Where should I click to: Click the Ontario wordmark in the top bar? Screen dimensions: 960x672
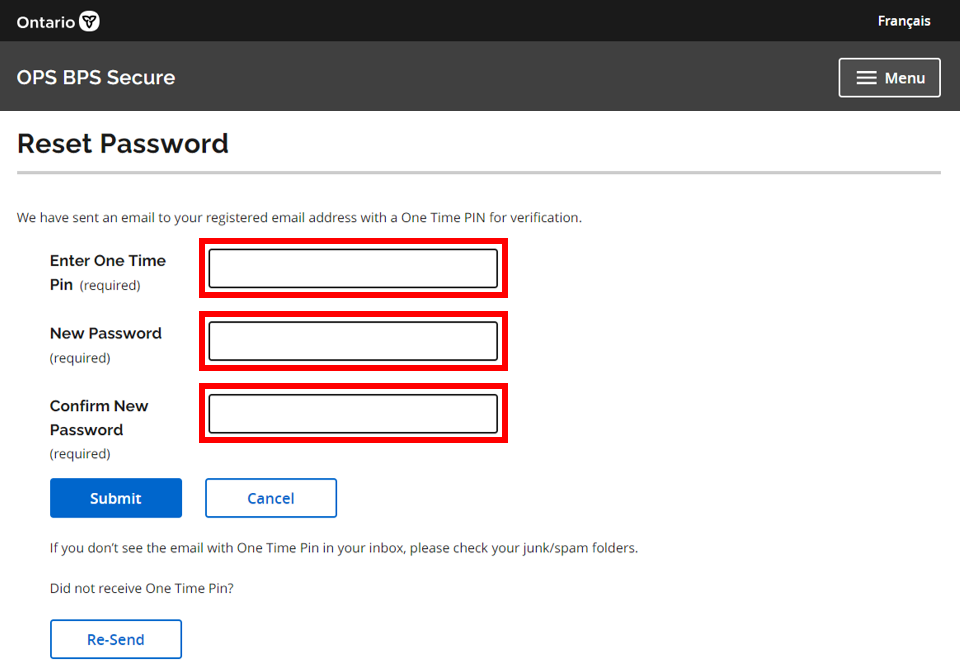click(45, 21)
